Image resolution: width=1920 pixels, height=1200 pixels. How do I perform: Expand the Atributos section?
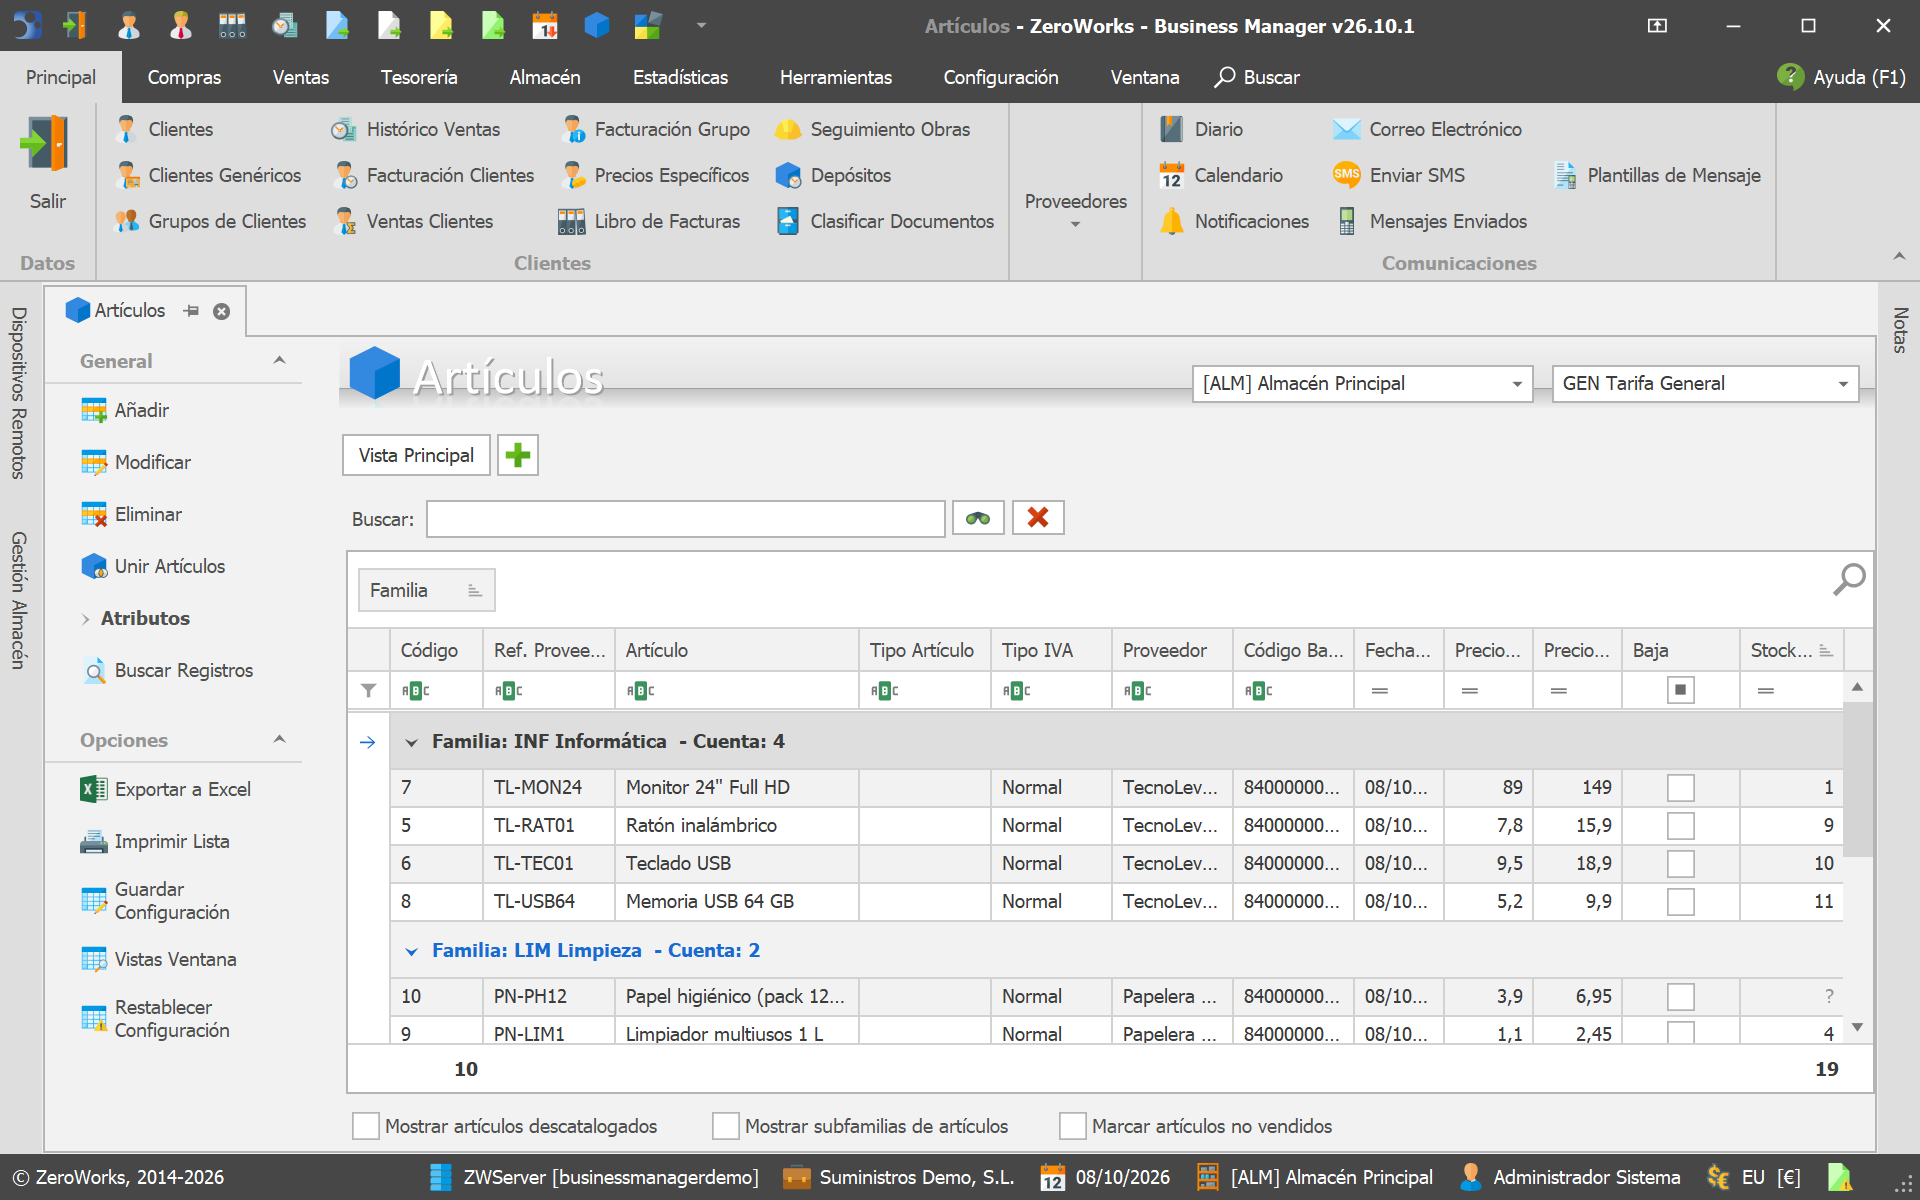tap(86, 619)
